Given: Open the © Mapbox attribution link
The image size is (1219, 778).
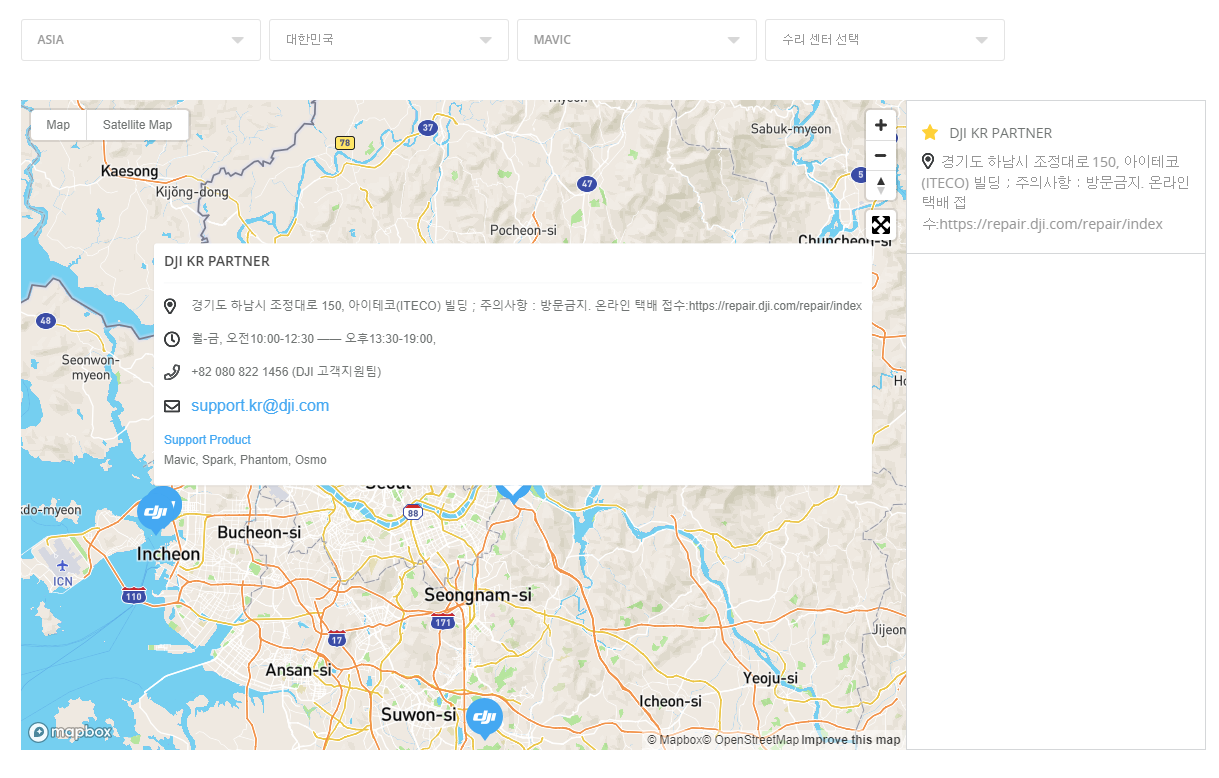Looking at the screenshot, I should pyautogui.click(x=674, y=740).
